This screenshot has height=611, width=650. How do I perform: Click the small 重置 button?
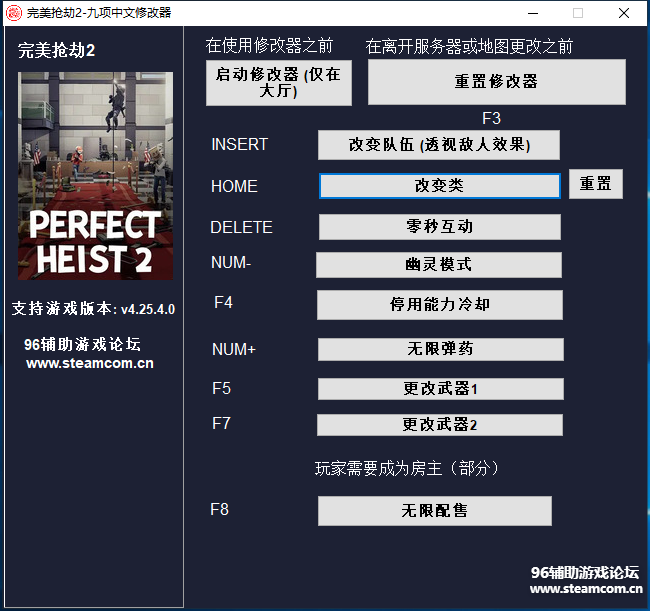click(596, 185)
